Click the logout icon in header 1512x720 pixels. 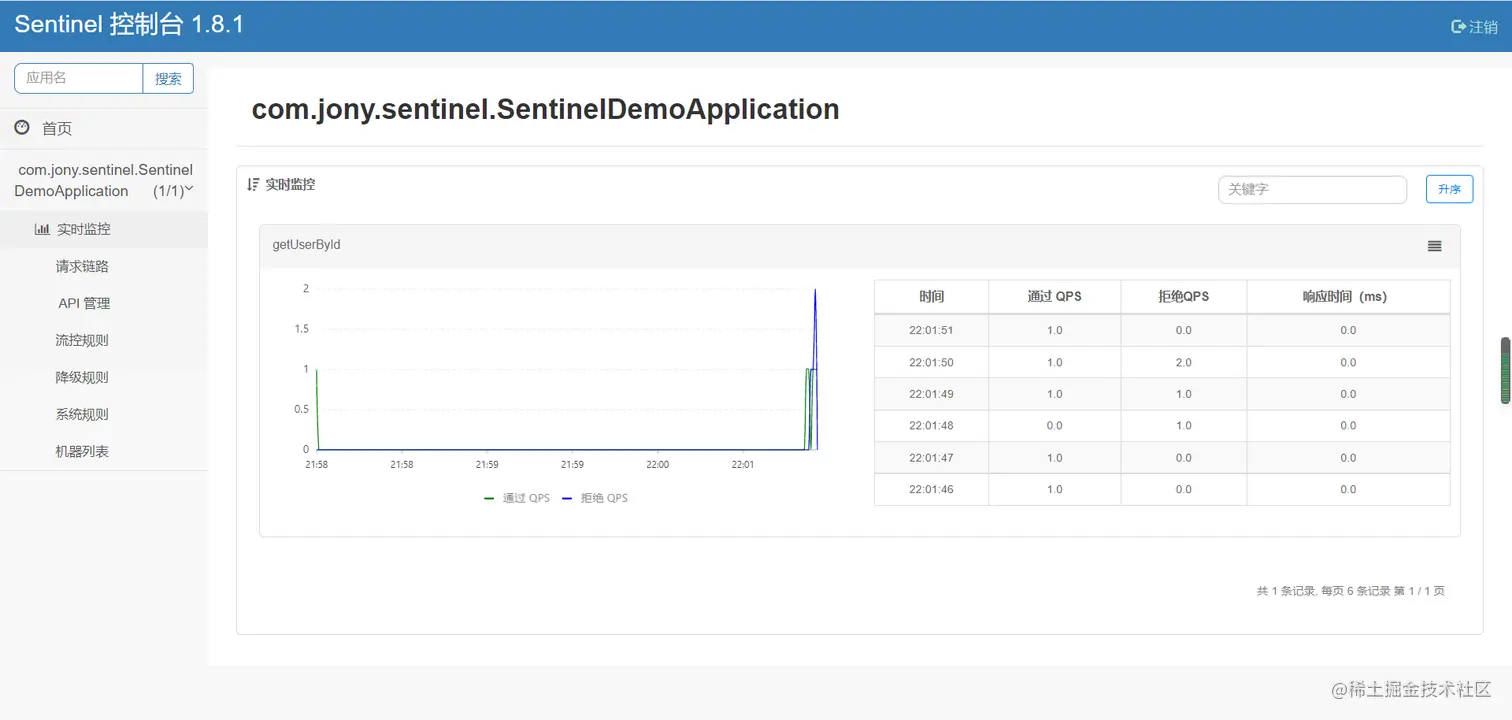[x=1458, y=27]
